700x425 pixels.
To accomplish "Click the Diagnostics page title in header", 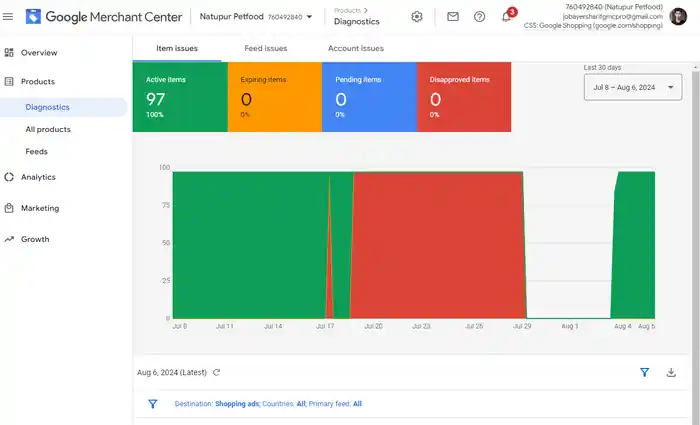I will pyautogui.click(x=357, y=21).
